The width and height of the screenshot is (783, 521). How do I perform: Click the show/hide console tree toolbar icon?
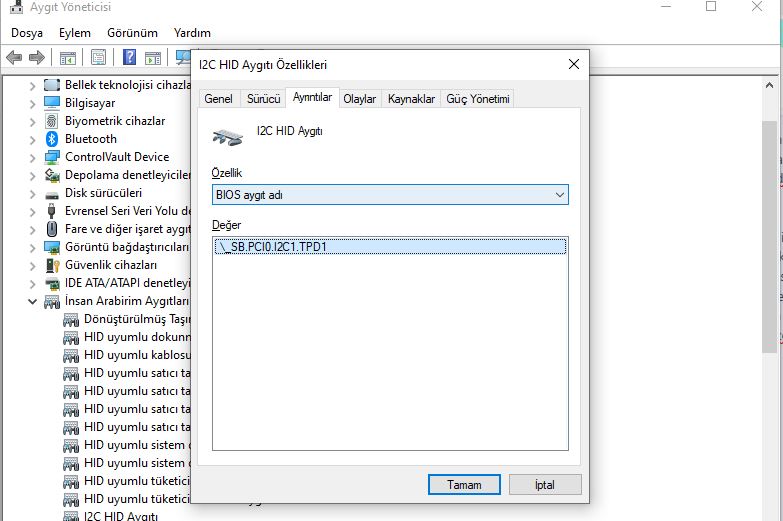point(68,58)
